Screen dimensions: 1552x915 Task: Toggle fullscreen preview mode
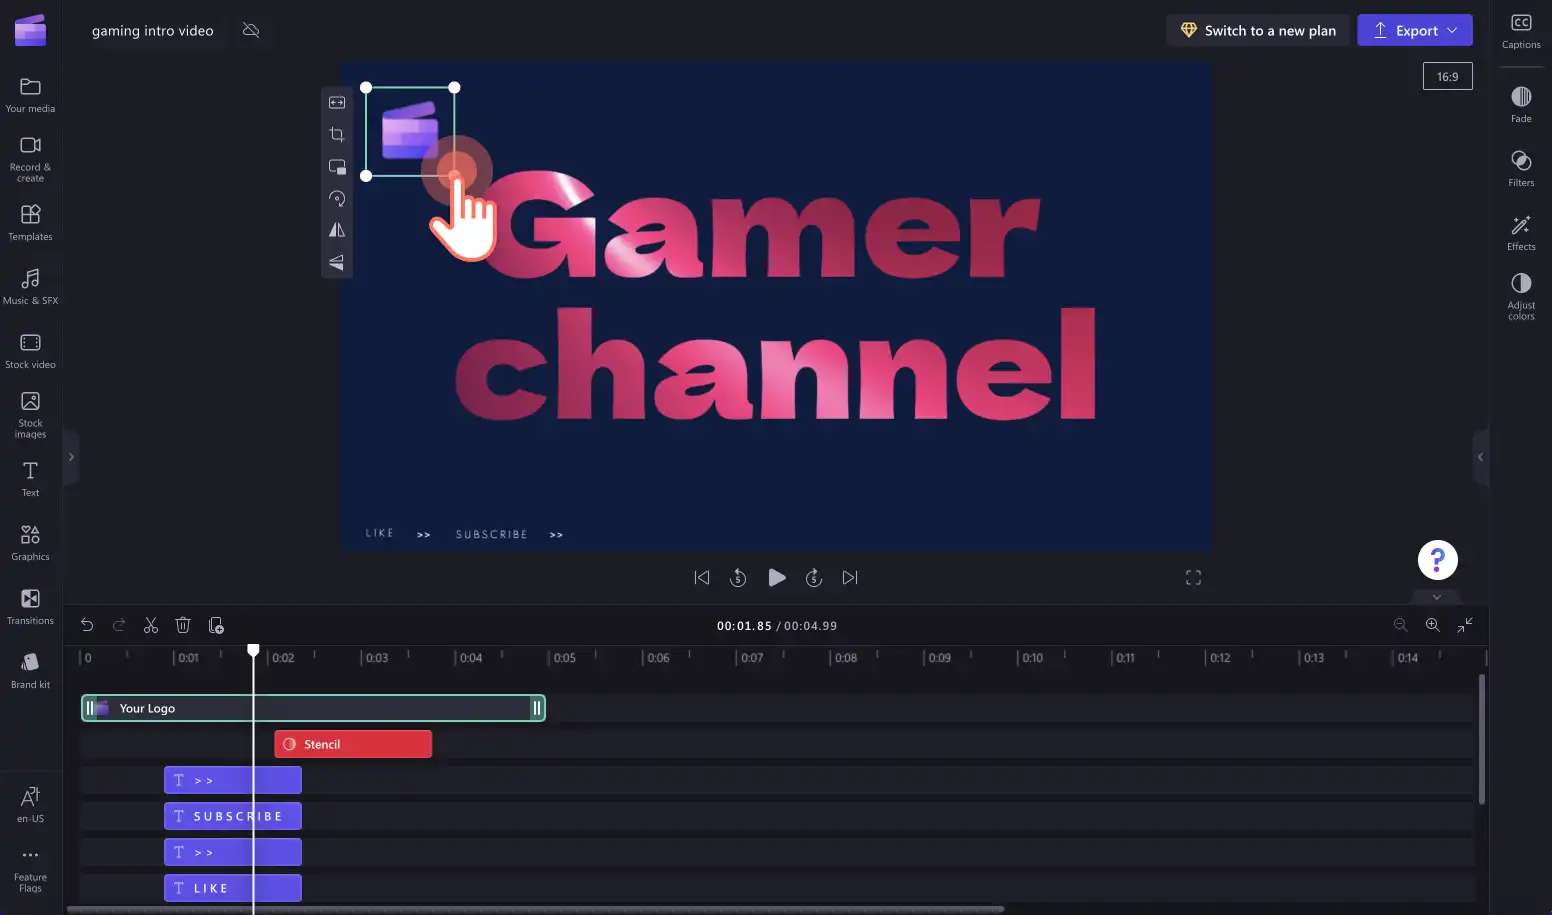(x=1193, y=578)
